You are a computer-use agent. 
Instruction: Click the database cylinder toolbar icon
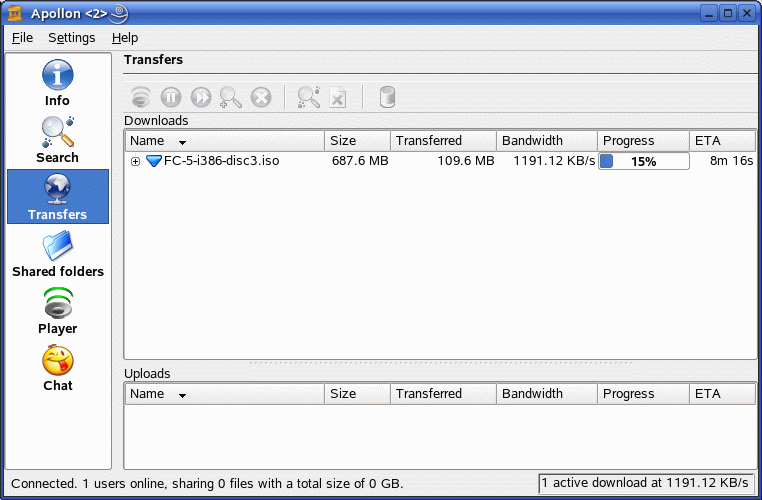pyautogui.click(x=387, y=97)
